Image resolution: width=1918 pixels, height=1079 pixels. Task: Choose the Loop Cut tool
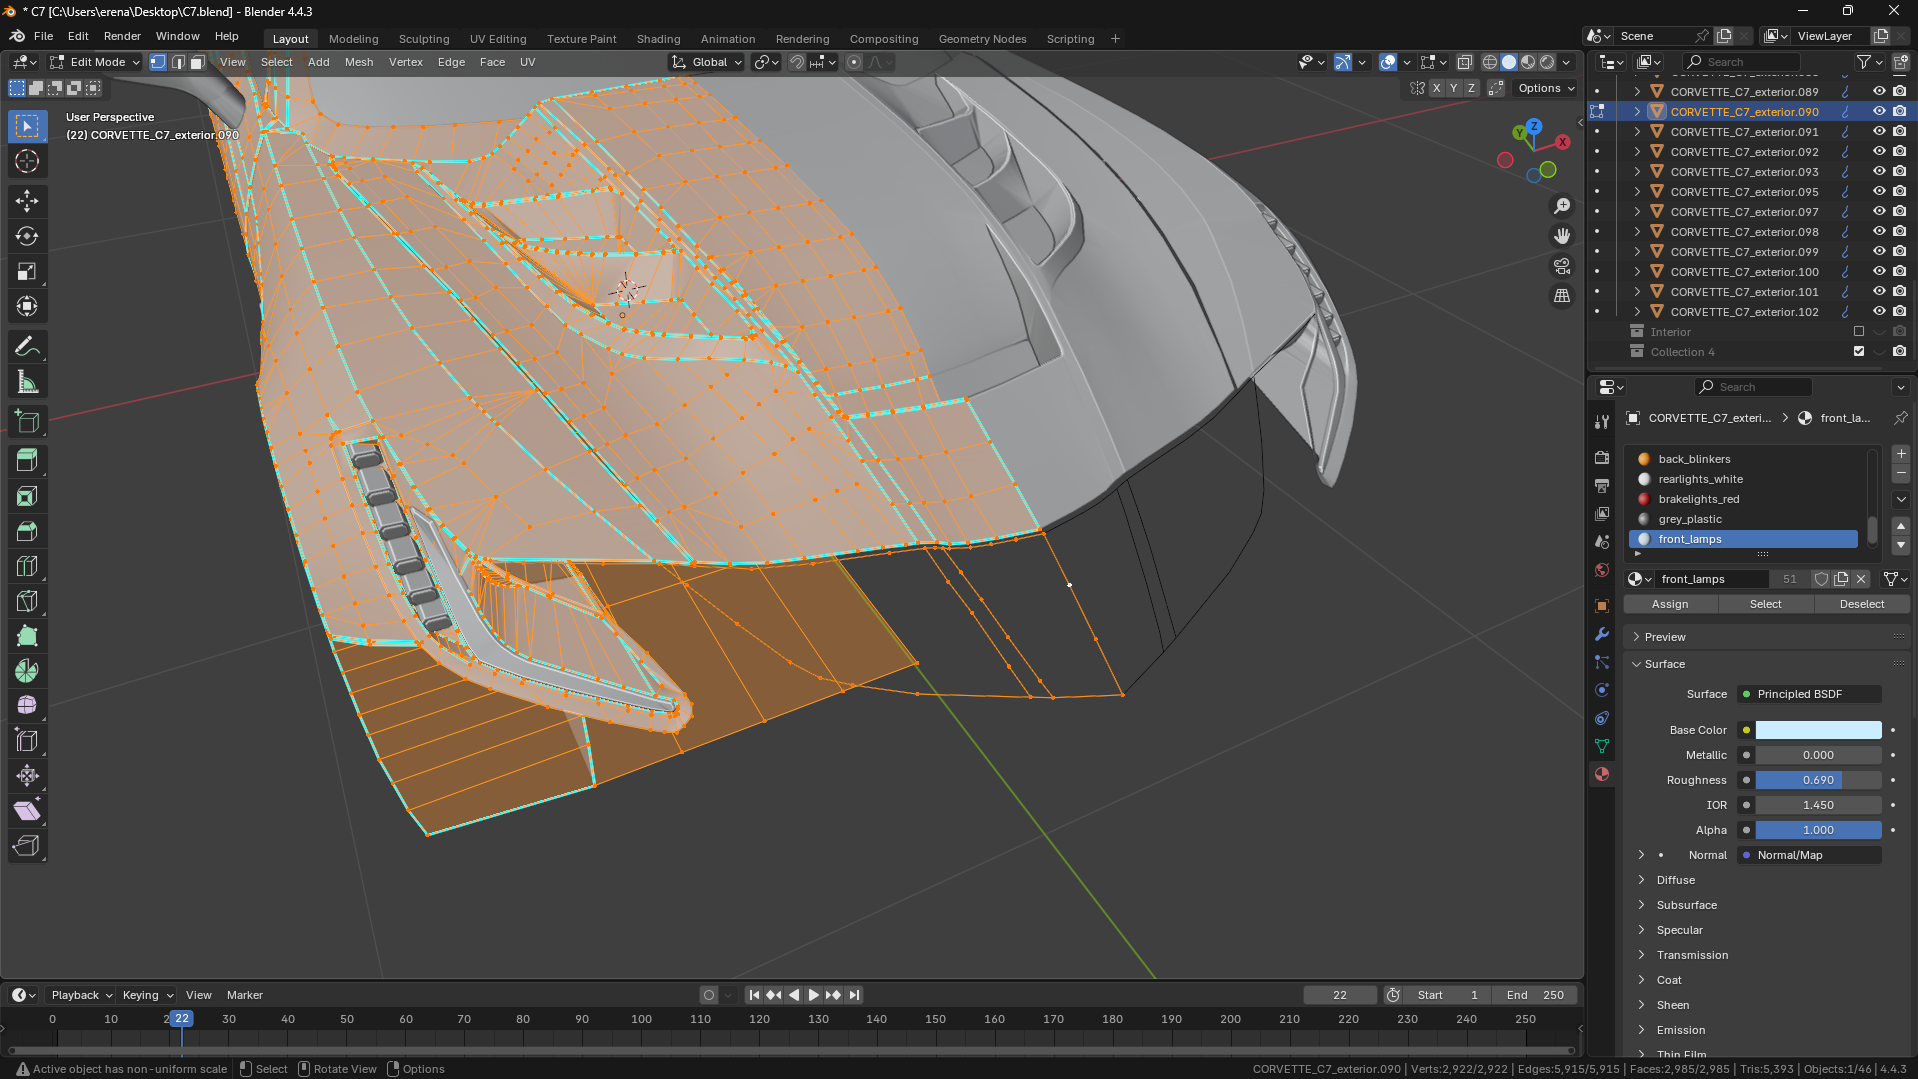point(27,566)
